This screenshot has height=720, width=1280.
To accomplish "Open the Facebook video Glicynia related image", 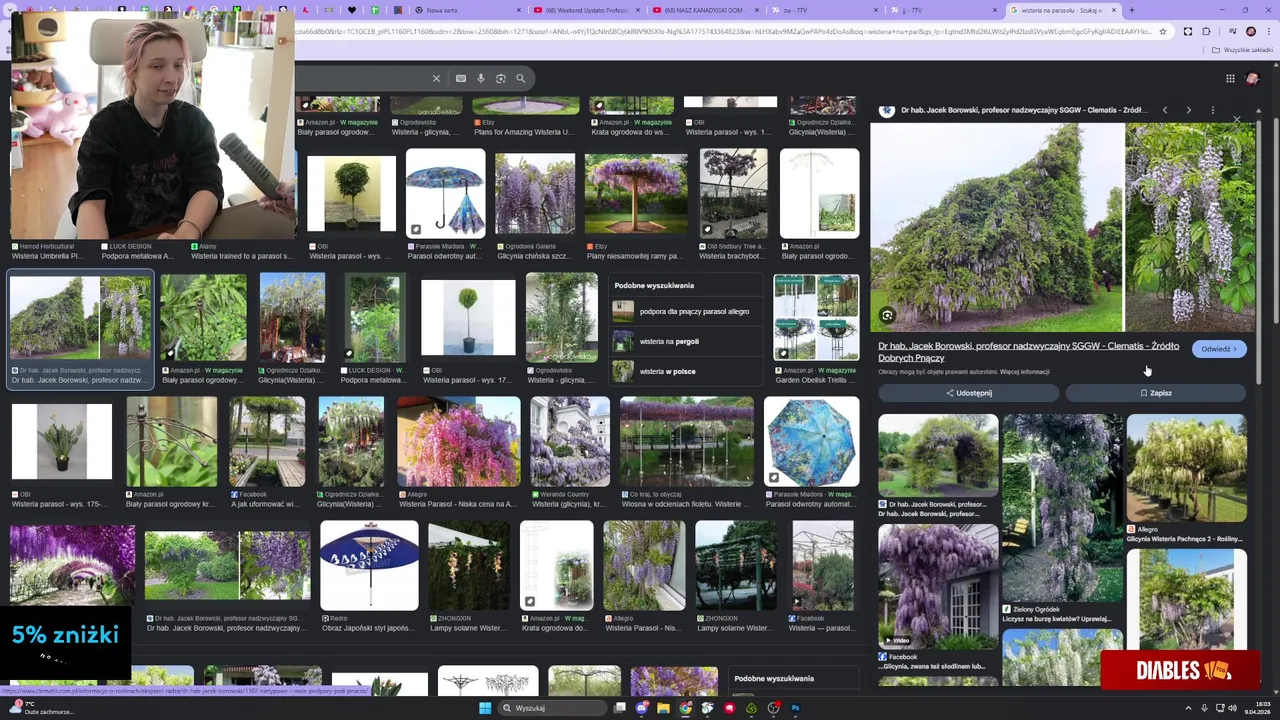I will click(938, 585).
